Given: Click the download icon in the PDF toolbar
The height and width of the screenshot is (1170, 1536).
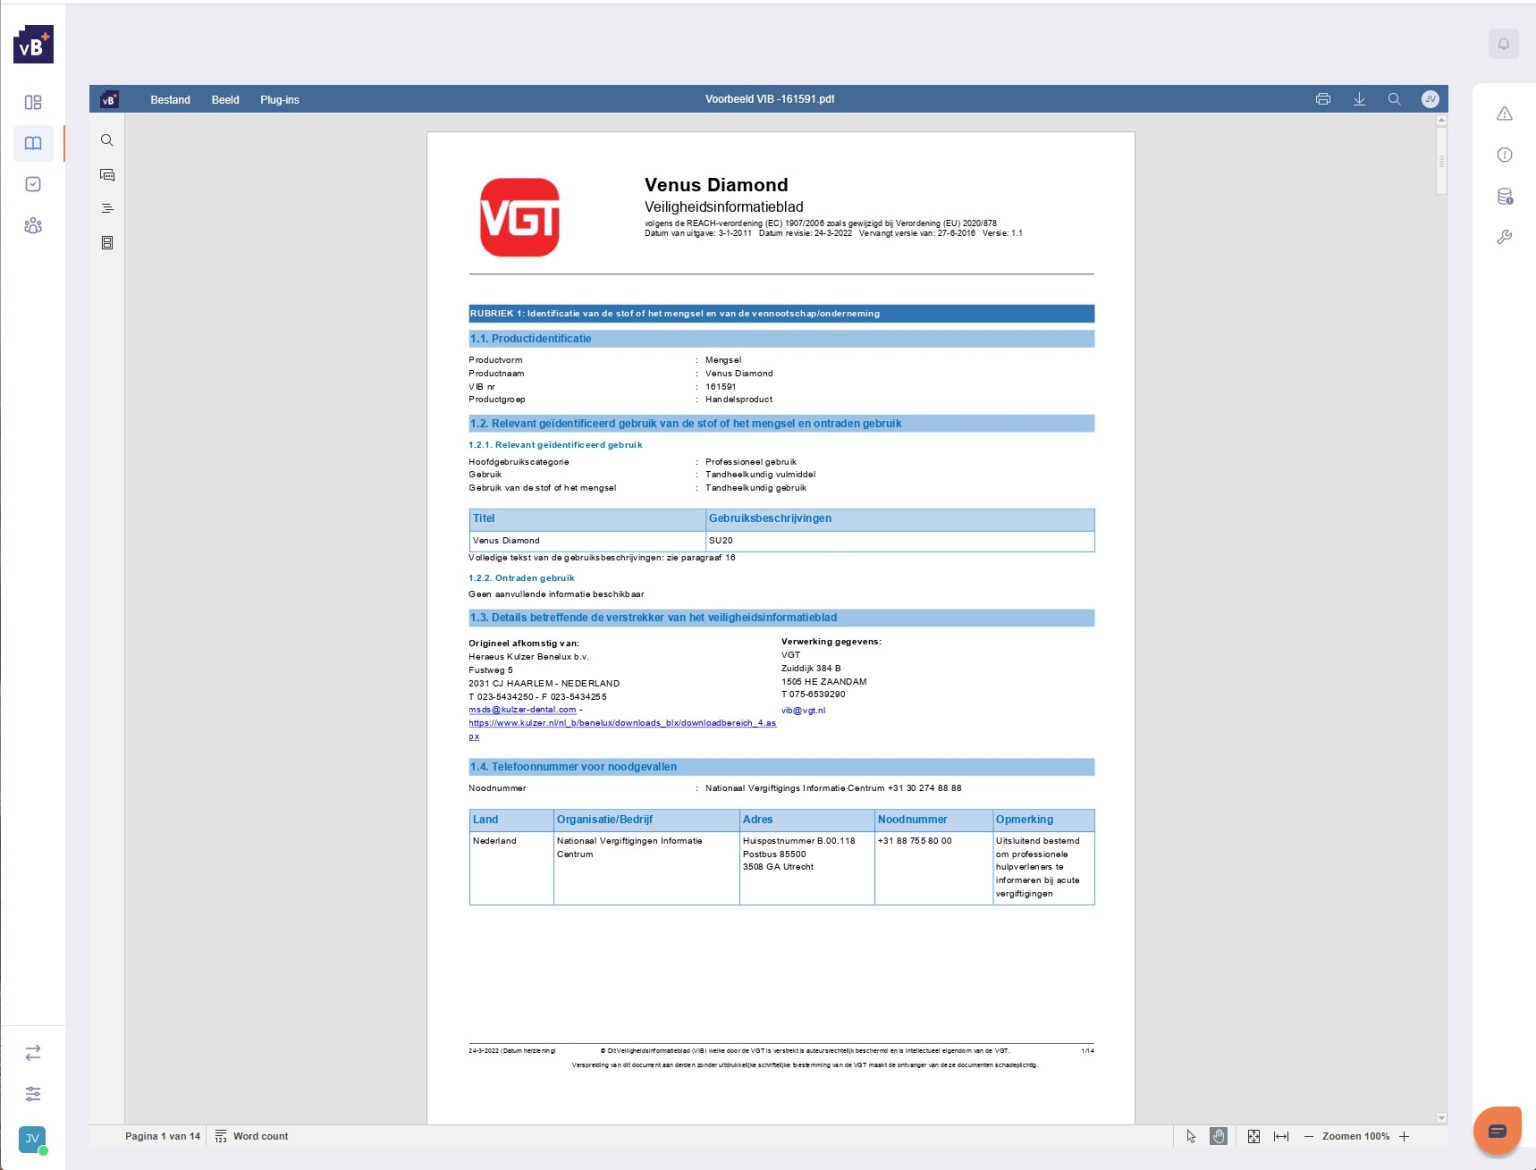Looking at the screenshot, I should [1359, 99].
